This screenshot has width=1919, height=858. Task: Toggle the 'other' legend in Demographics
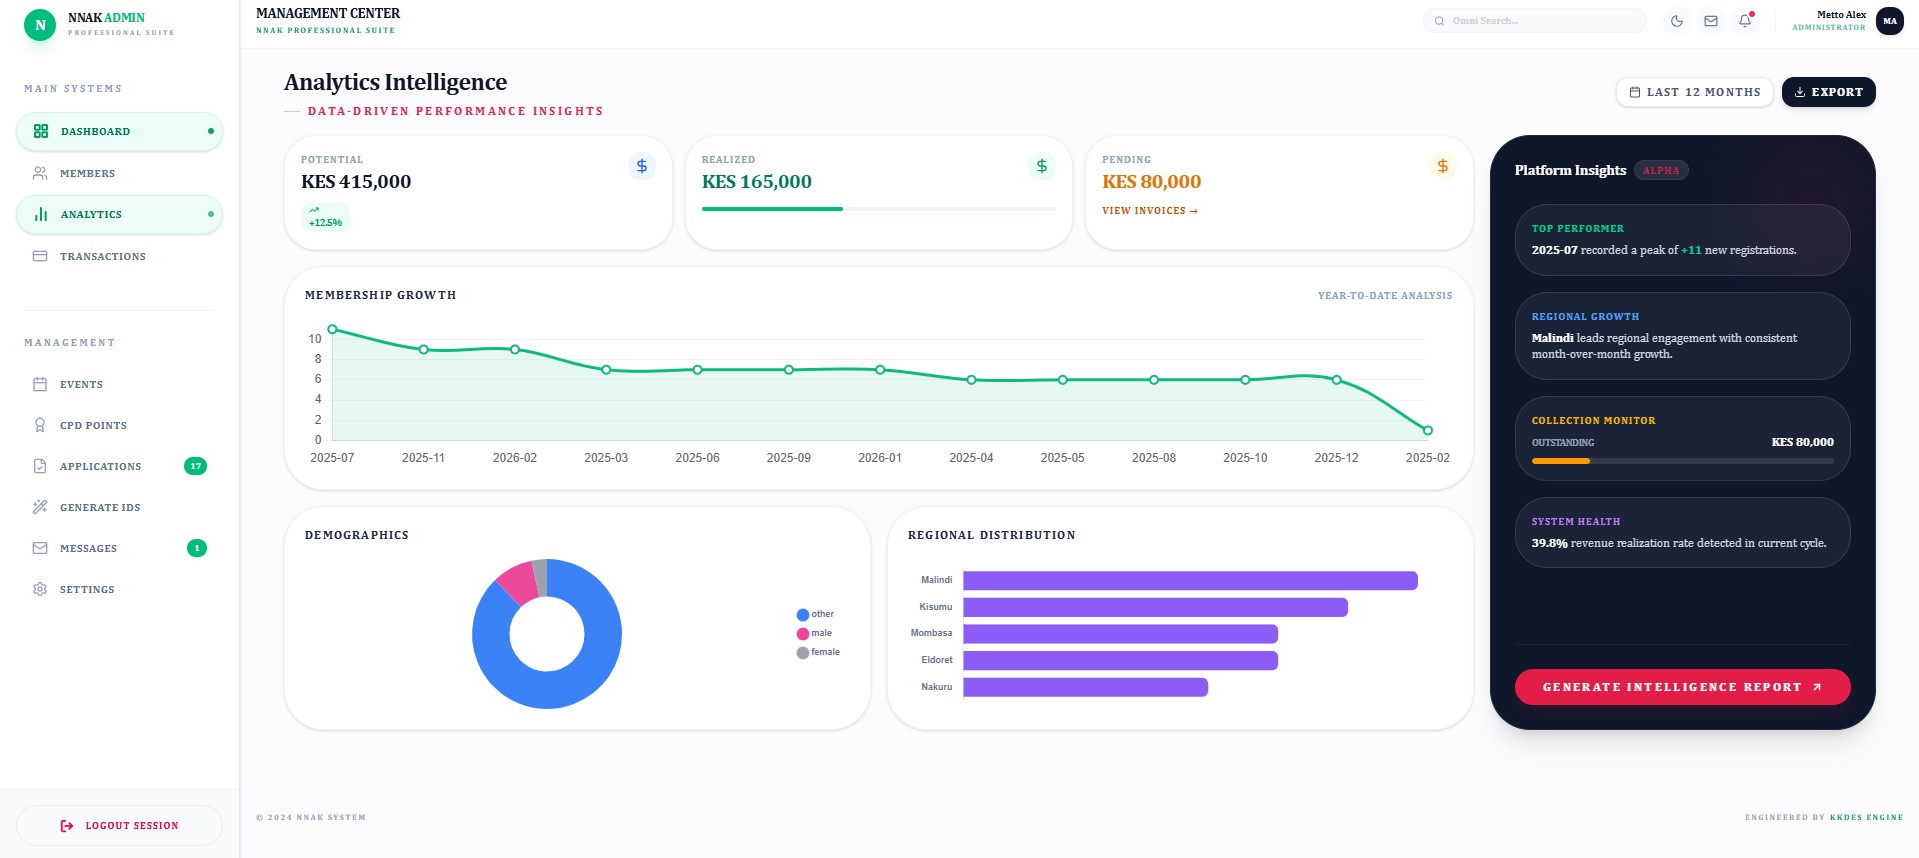(x=816, y=614)
